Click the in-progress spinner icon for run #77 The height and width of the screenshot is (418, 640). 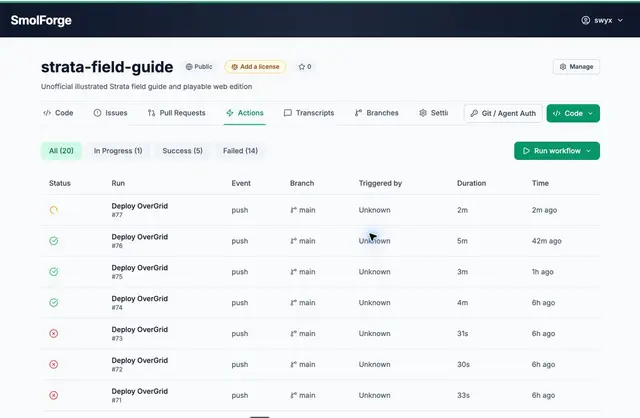click(x=53, y=210)
